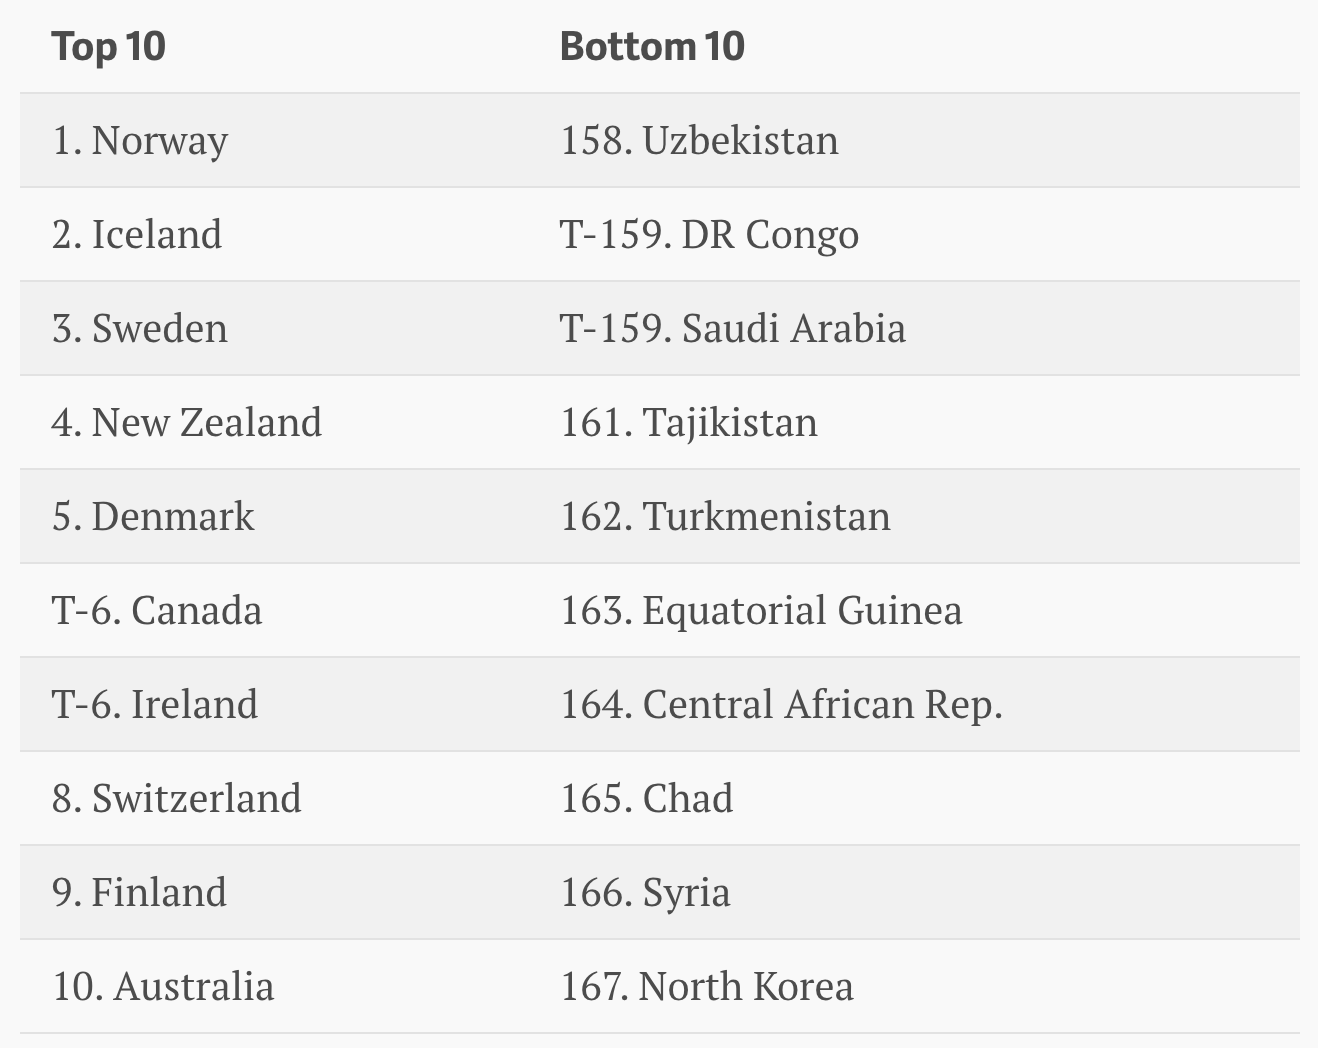Click the Top 10 column header
Viewport: 1318px width, 1048px height.
(x=108, y=47)
